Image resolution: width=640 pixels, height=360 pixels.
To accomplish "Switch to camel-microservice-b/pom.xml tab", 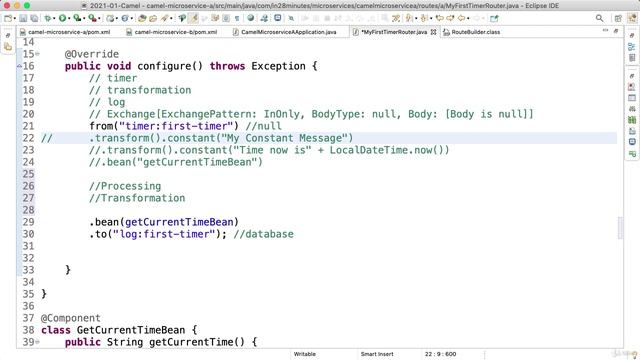I will coord(172,32).
